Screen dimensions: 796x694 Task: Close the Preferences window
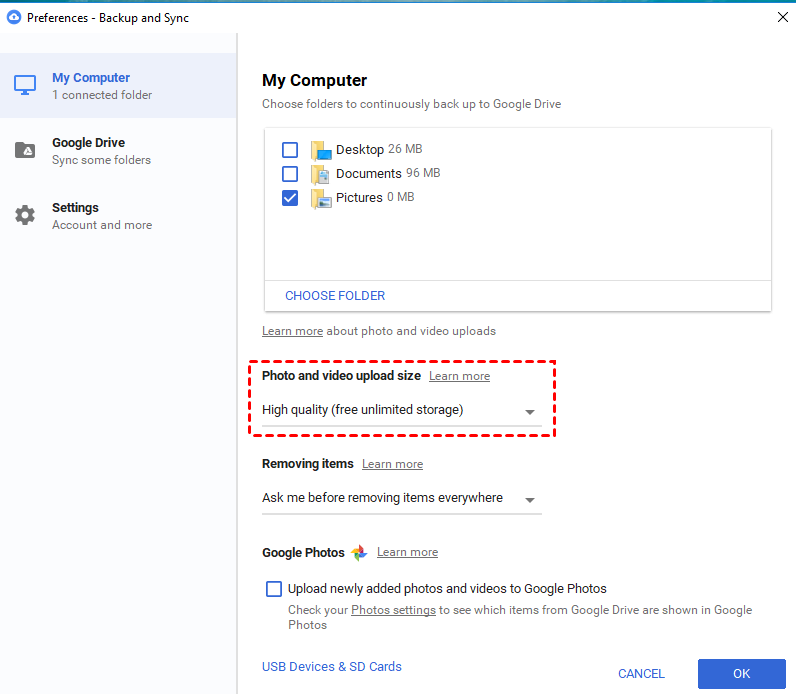click(781, 17)
